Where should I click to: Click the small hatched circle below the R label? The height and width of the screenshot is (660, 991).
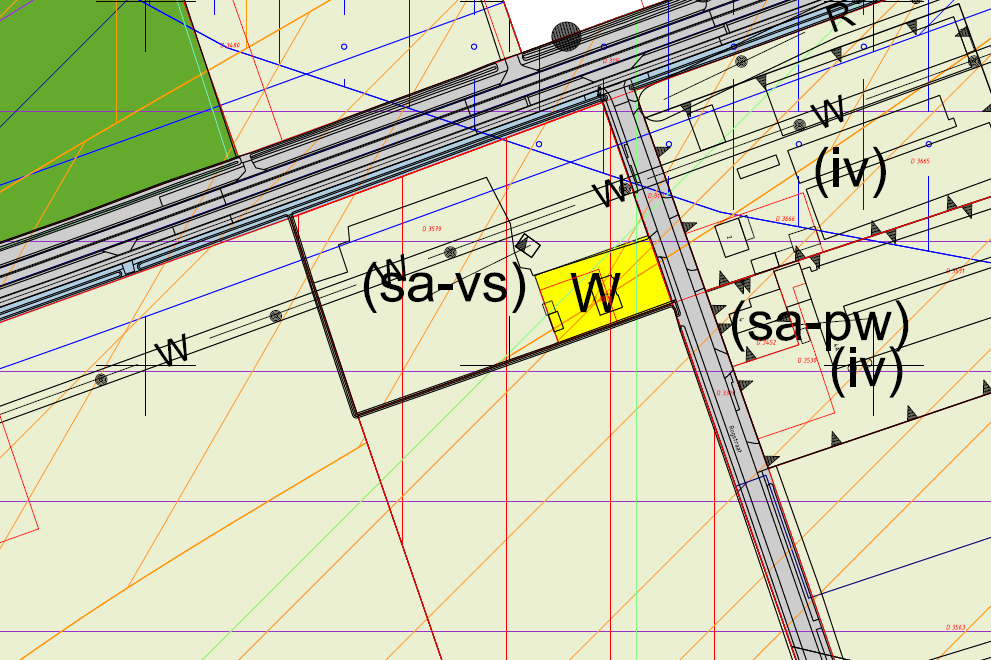click(x=741, y=61)
